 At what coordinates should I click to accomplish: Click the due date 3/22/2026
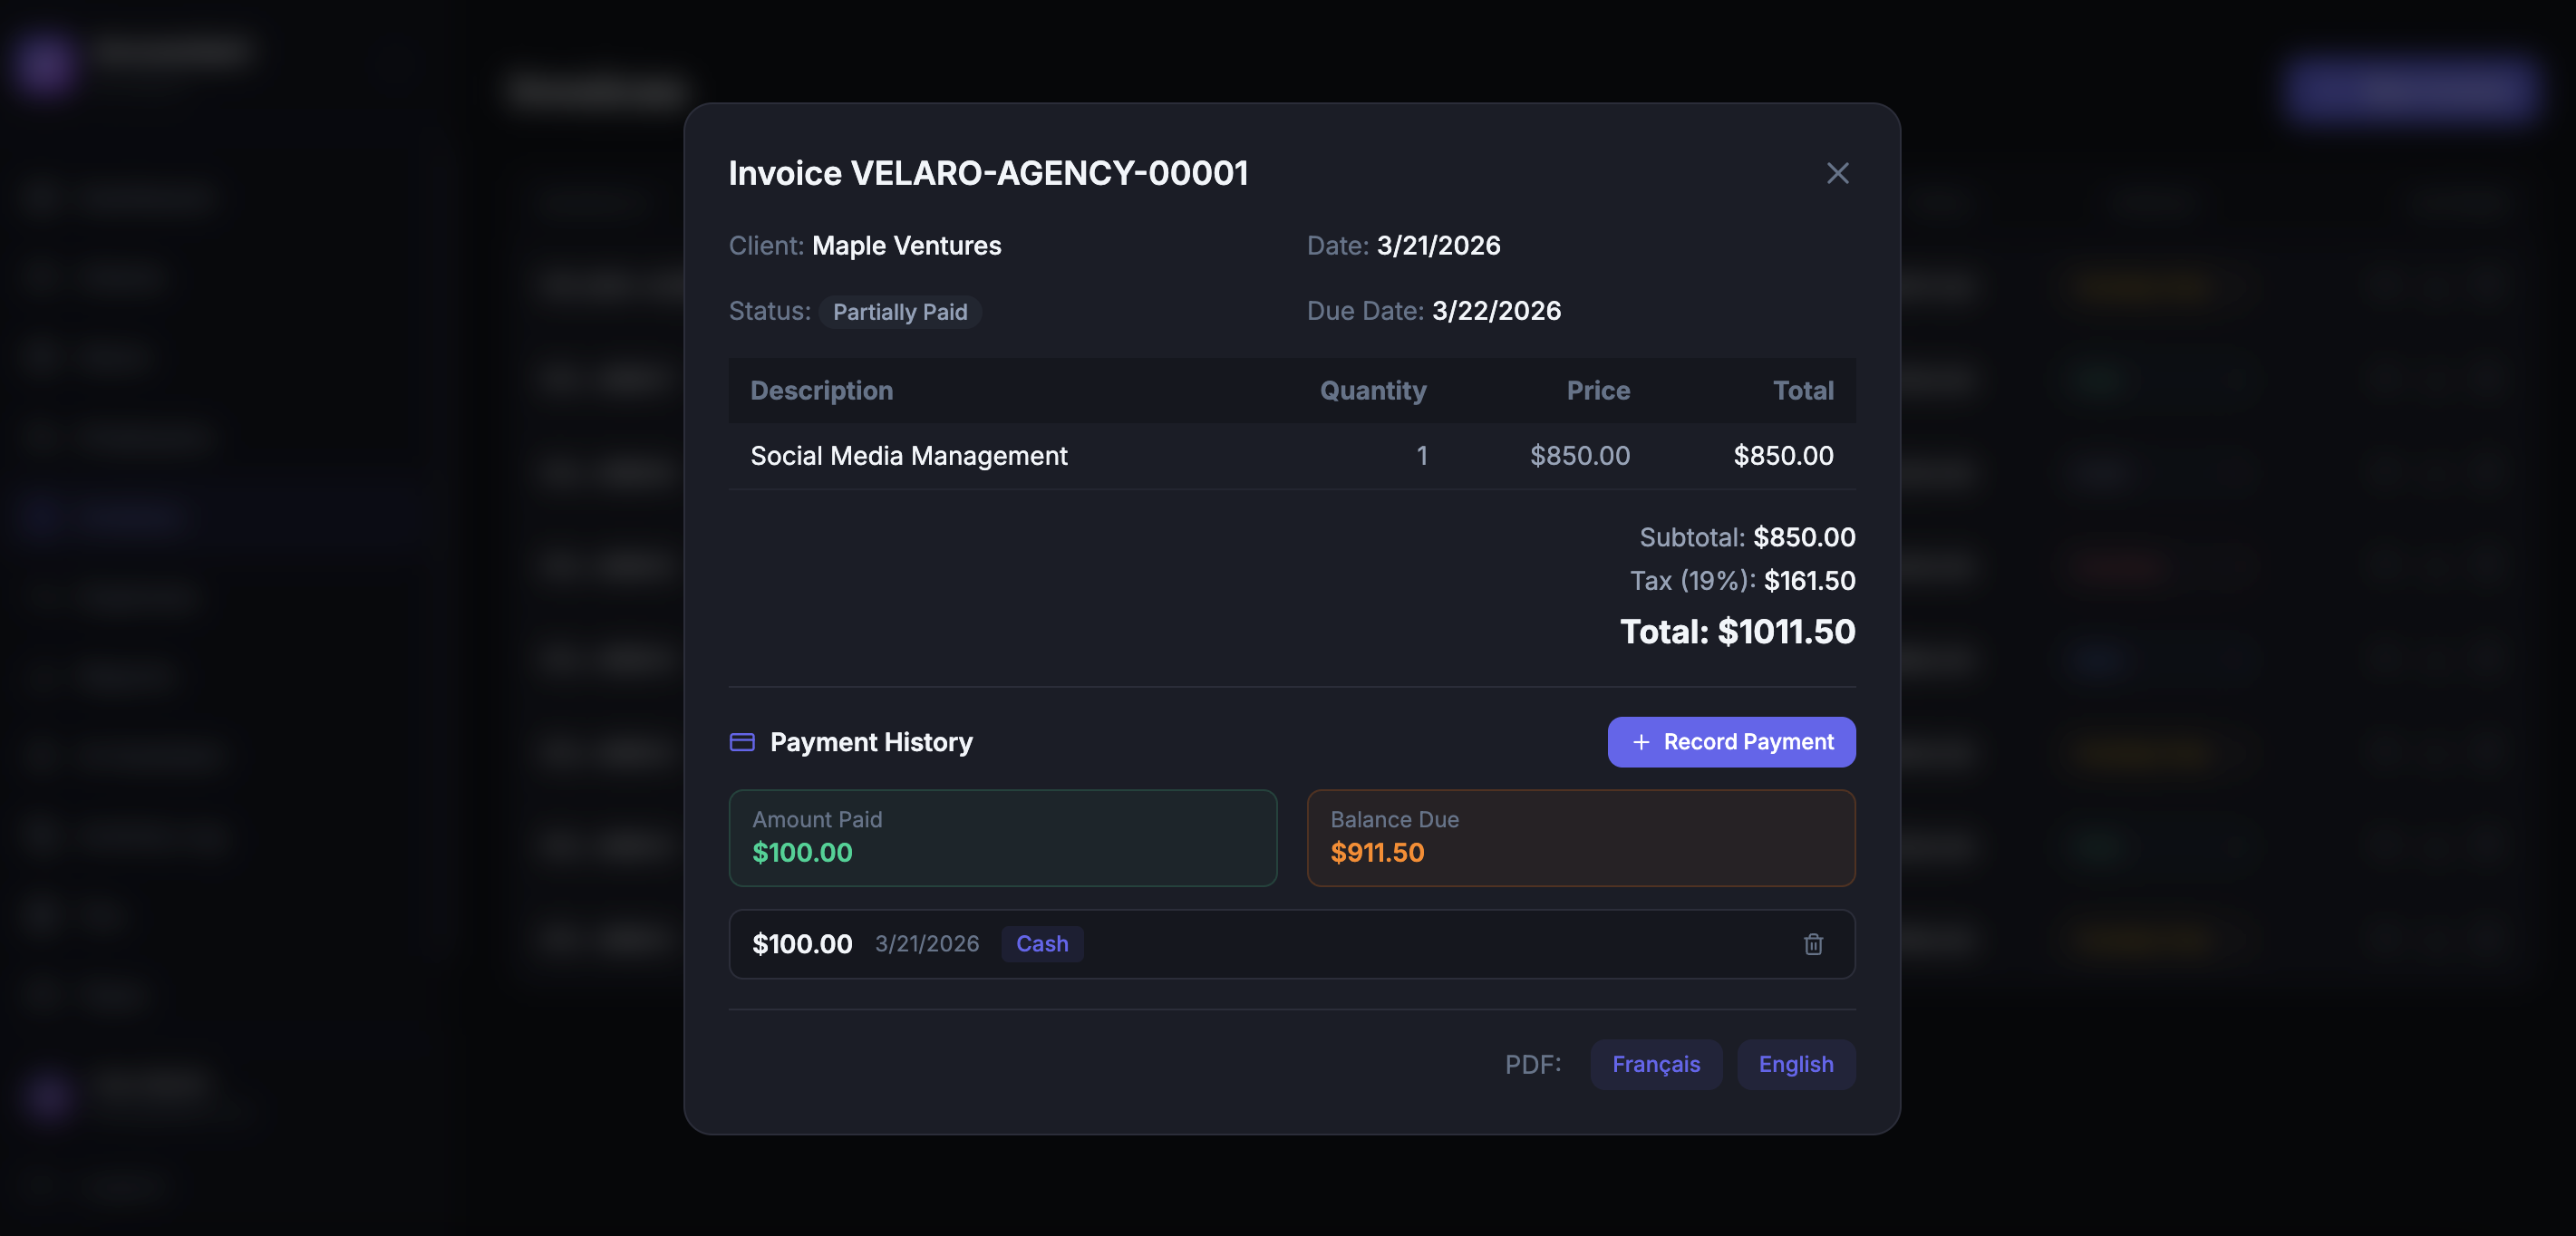click(1495, 311)
